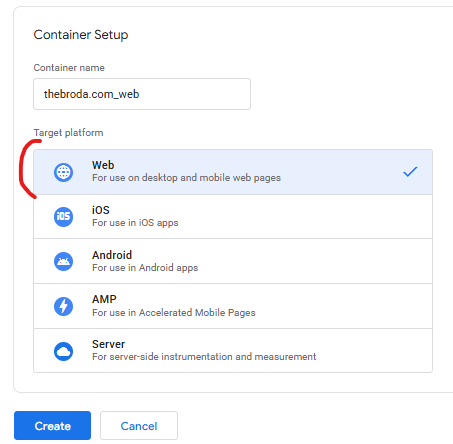This screenshot has height=444, width=453.
Task: Select the iOS target platform title
Action: coord(101,210)
